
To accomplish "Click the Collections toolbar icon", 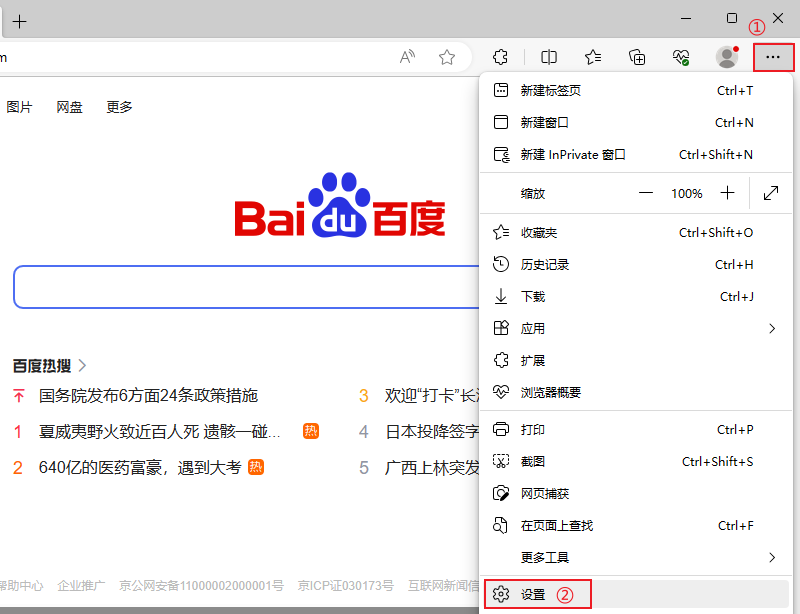I will (637, 57).
